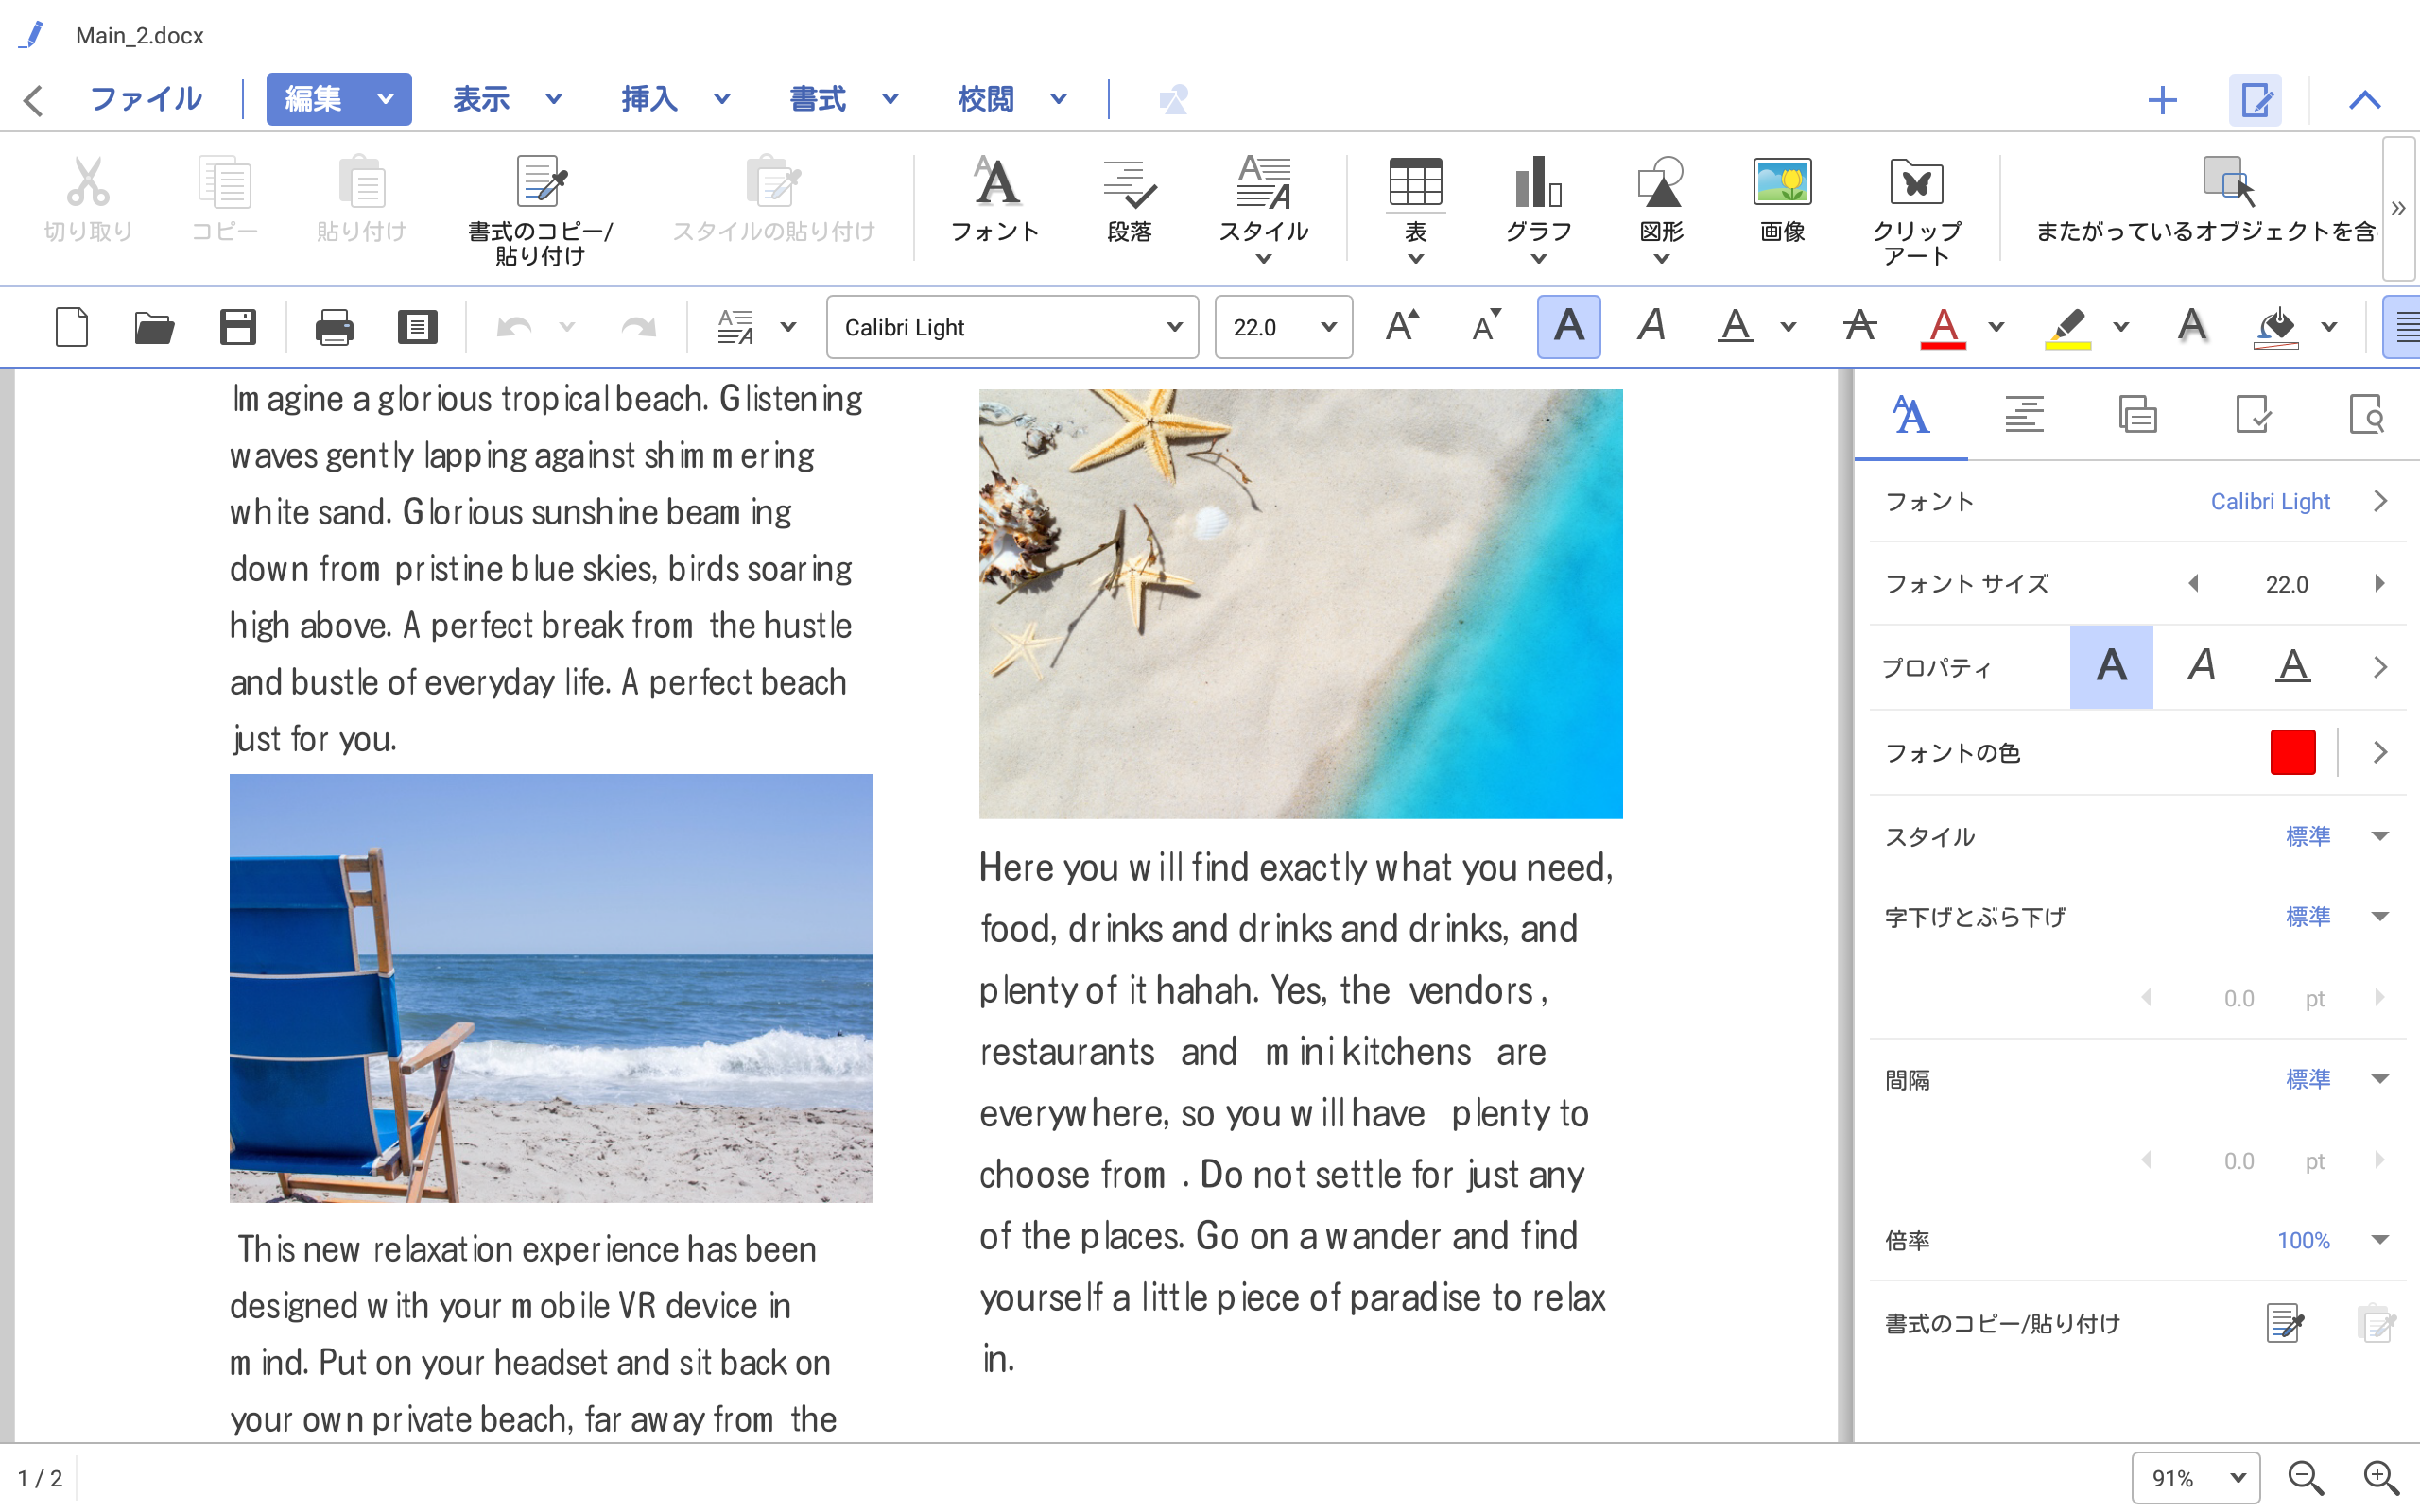Open the 段落 paragraph tool
The image size is (2420, 1512).
pos(1129,200)
